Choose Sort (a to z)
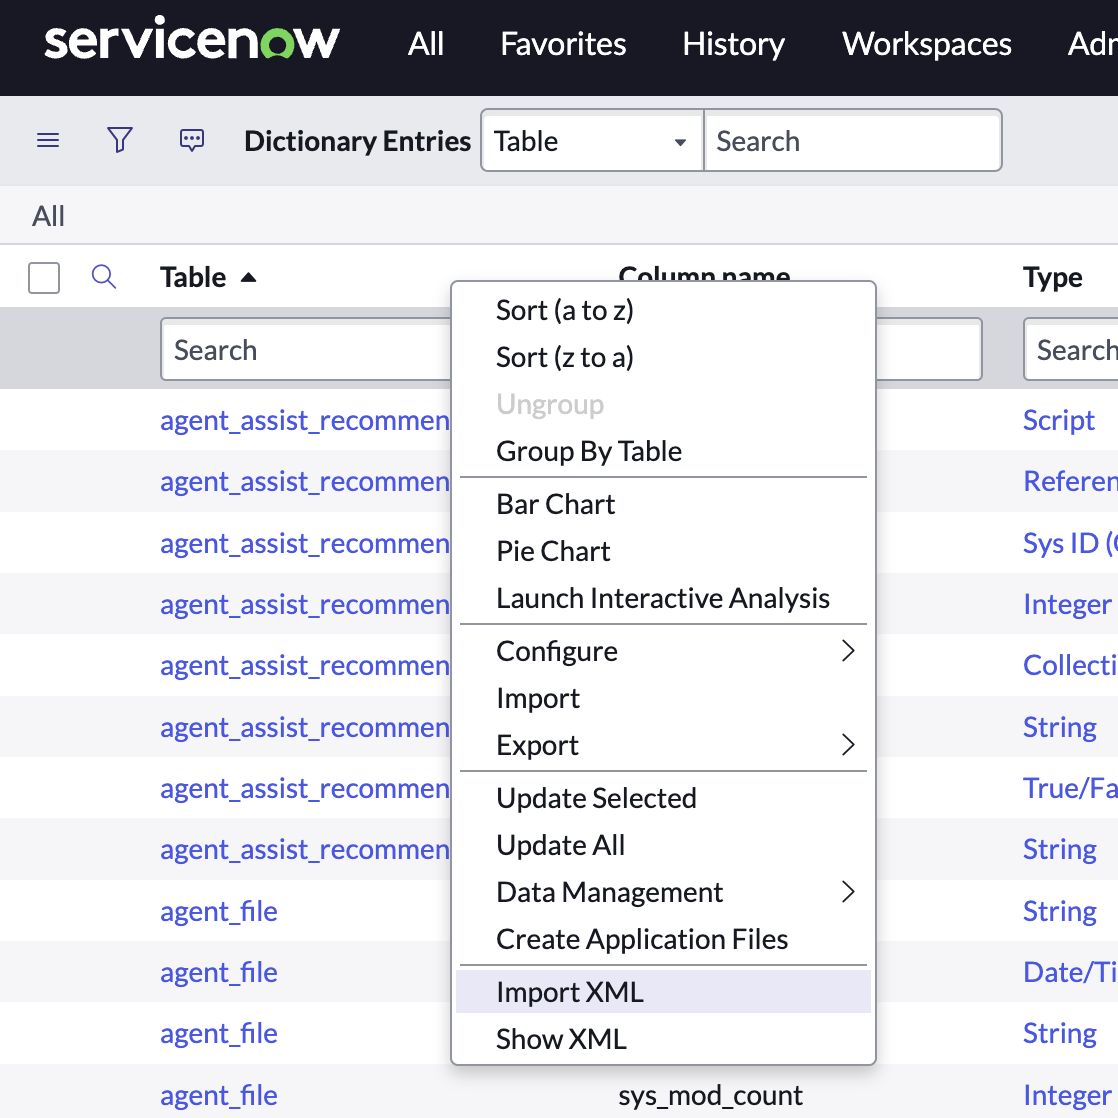Screen dimensions: 1118x1118 663,311
